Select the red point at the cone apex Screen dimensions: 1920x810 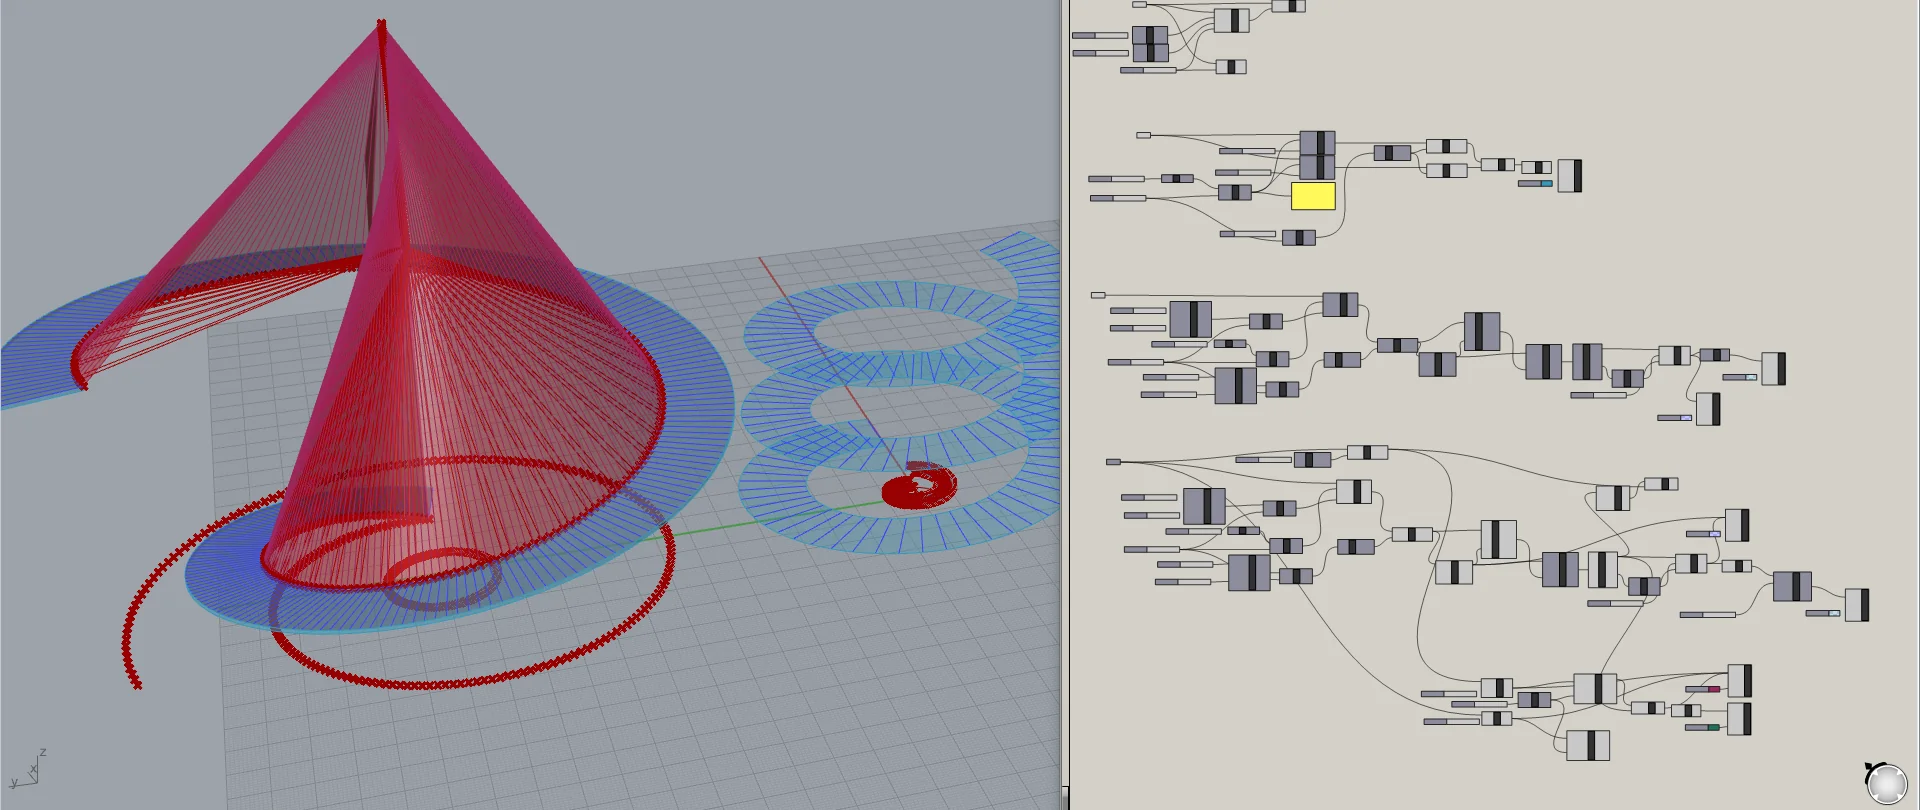[x=381, y=24]
